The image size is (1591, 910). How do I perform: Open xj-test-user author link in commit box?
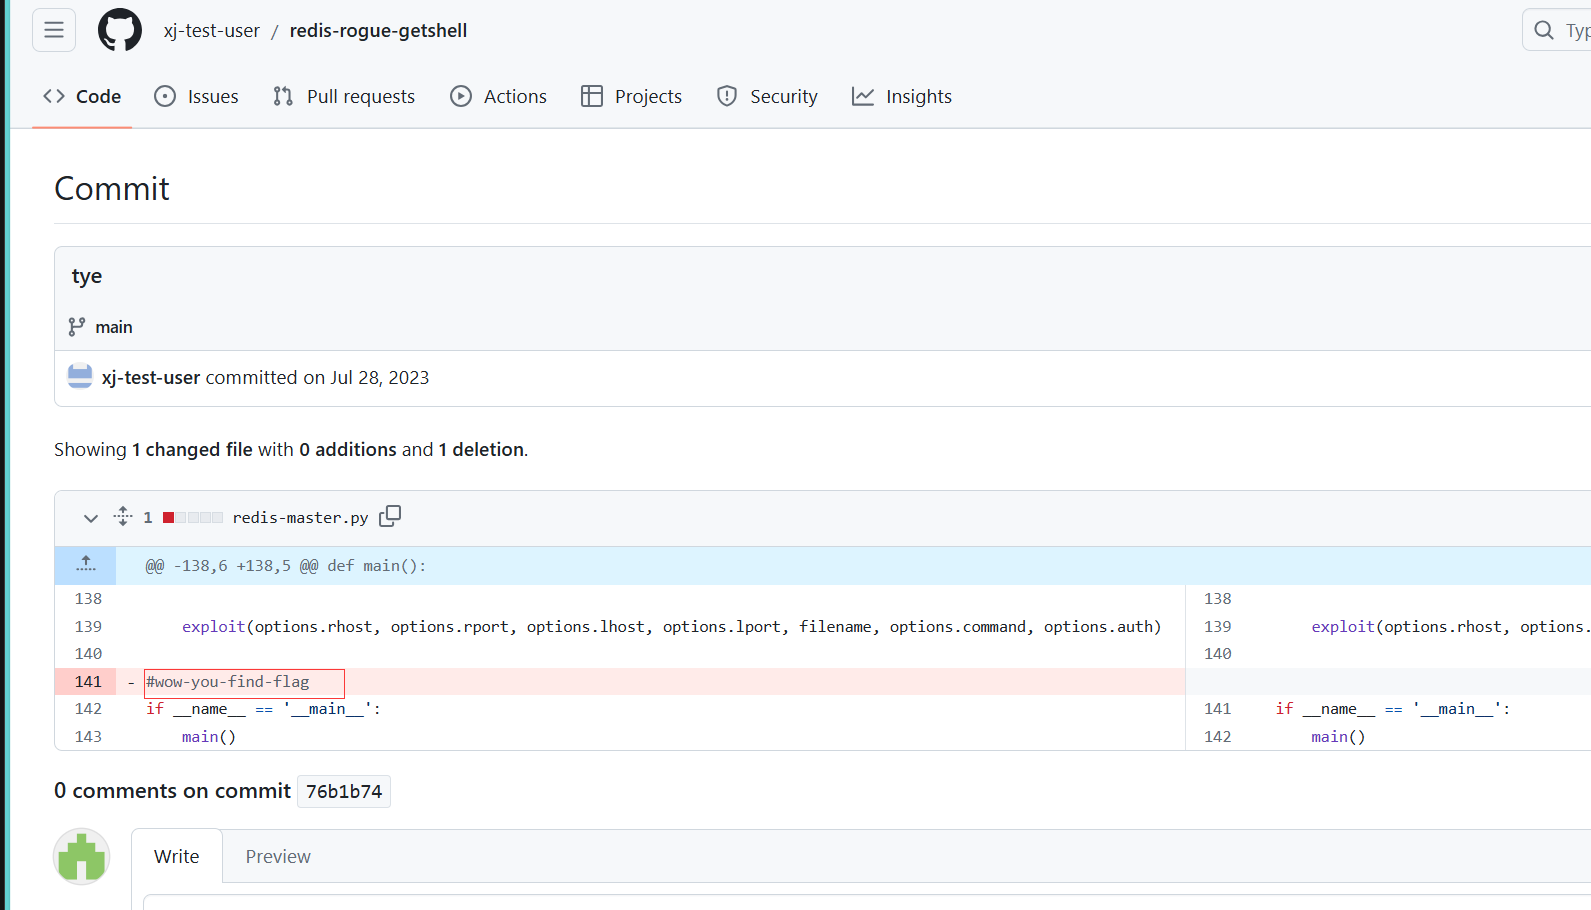[x=151, y=377]
